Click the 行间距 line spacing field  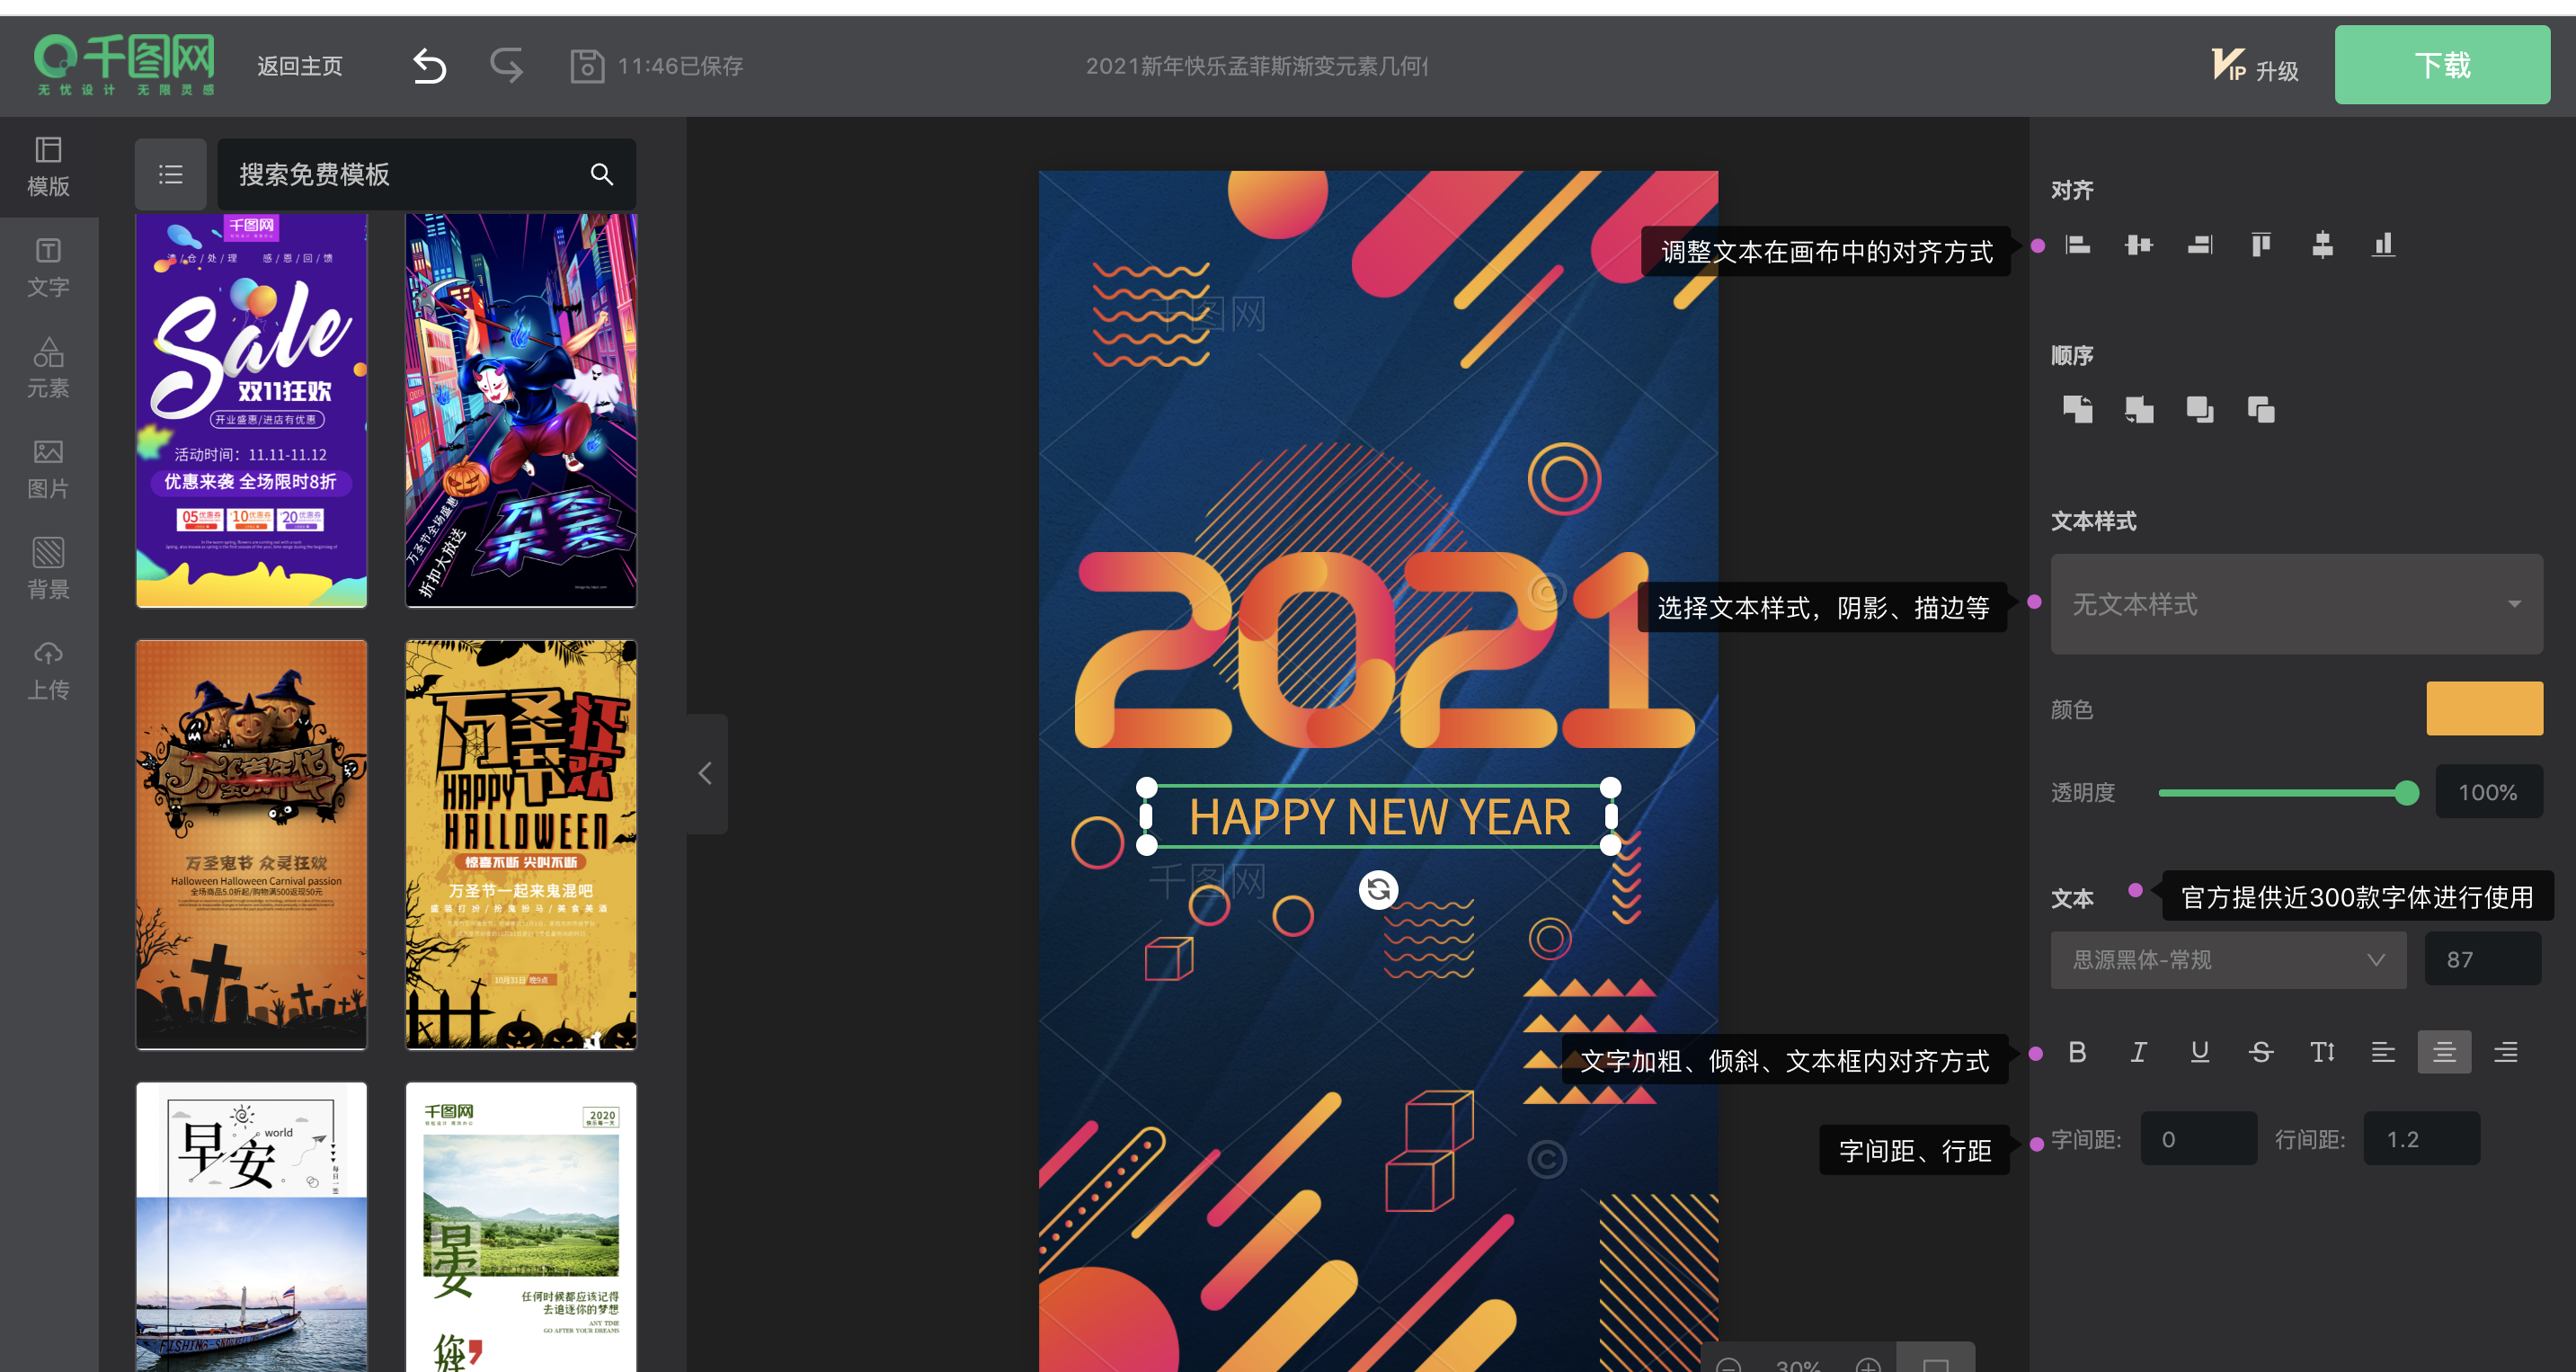coord(2421,1139)
